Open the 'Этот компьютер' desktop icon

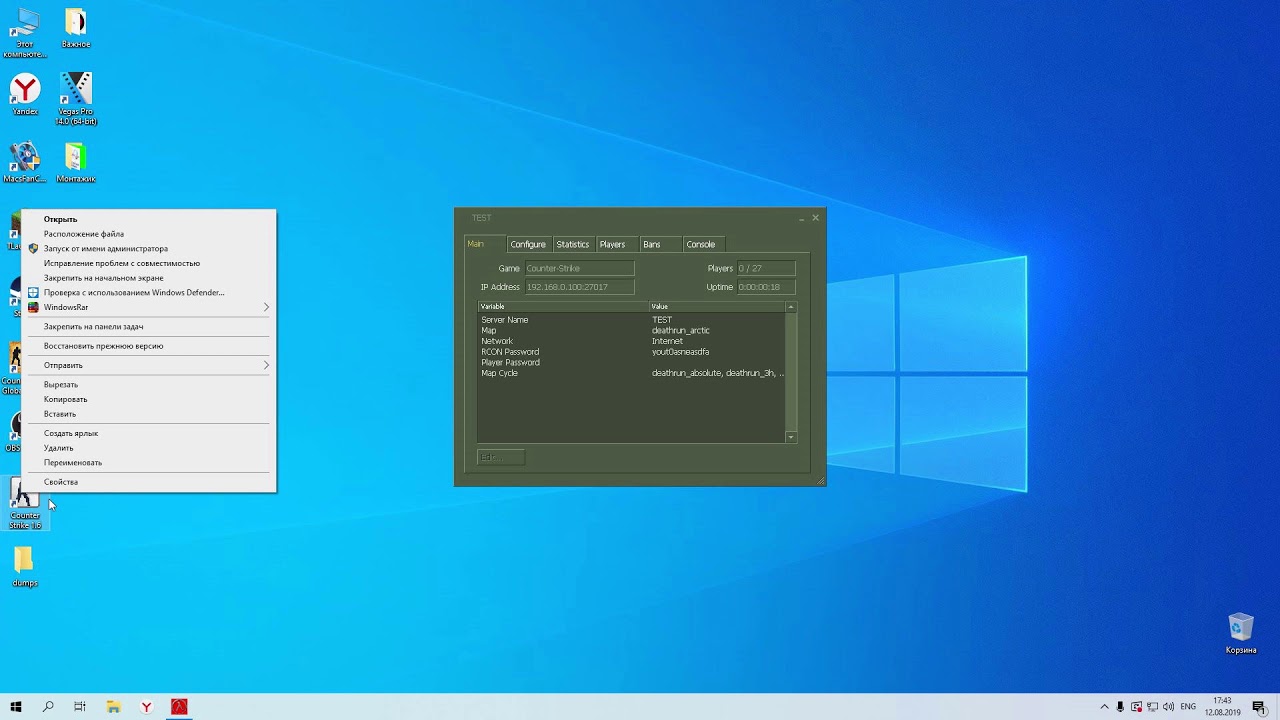25,33
